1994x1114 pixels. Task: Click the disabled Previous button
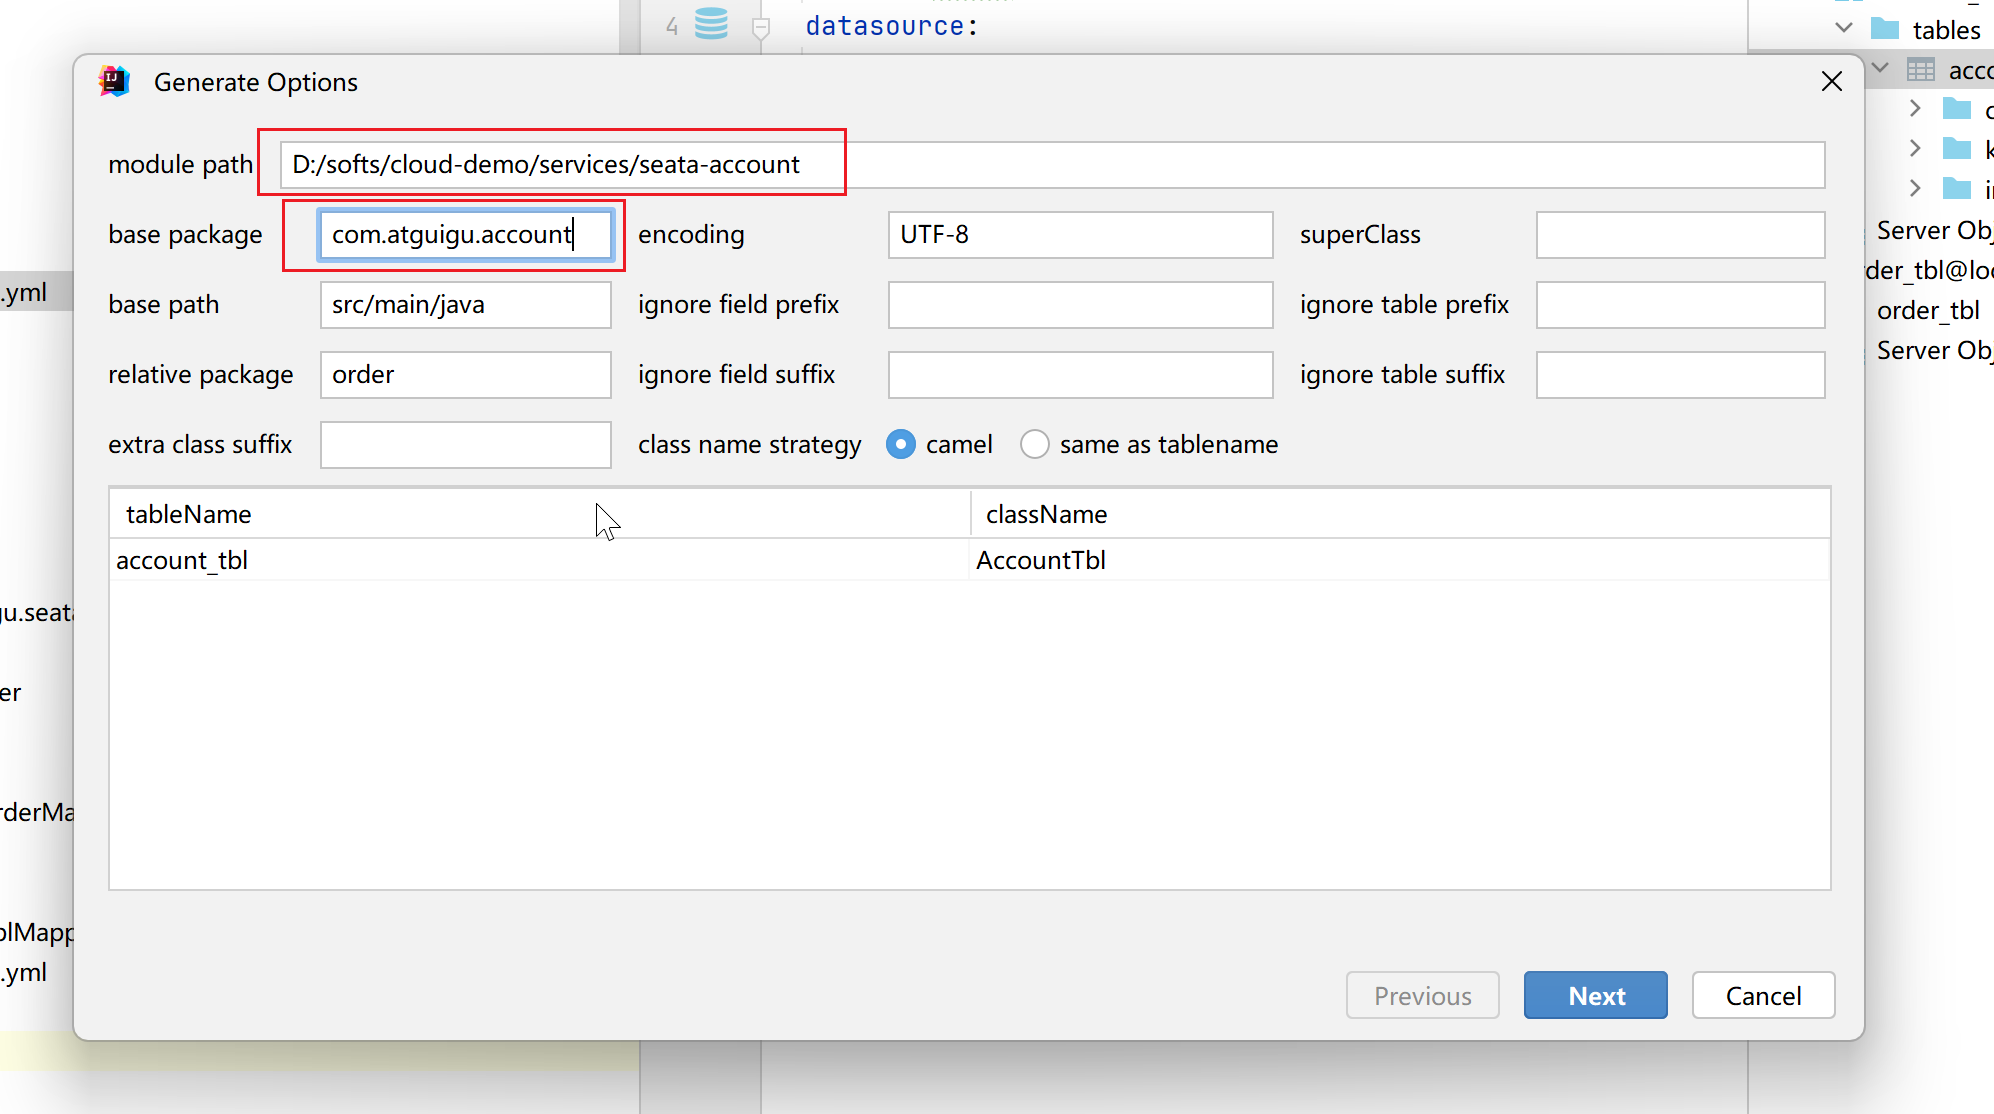1423,995
